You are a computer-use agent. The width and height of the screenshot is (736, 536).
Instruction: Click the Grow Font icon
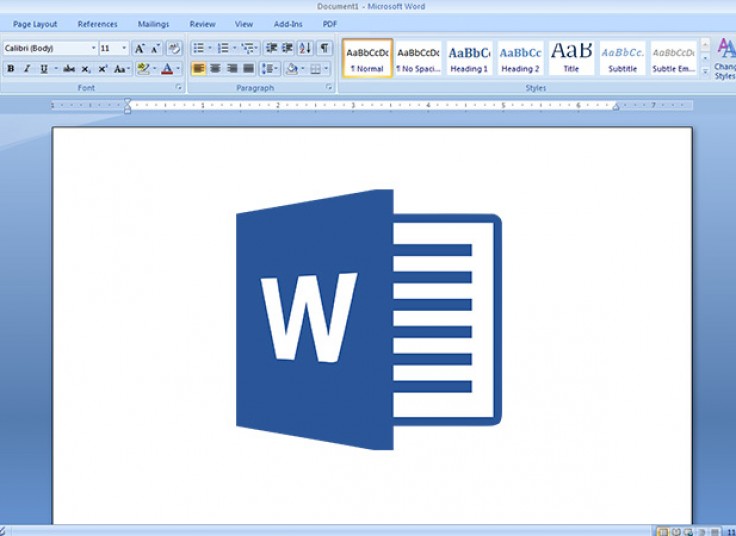139,48
